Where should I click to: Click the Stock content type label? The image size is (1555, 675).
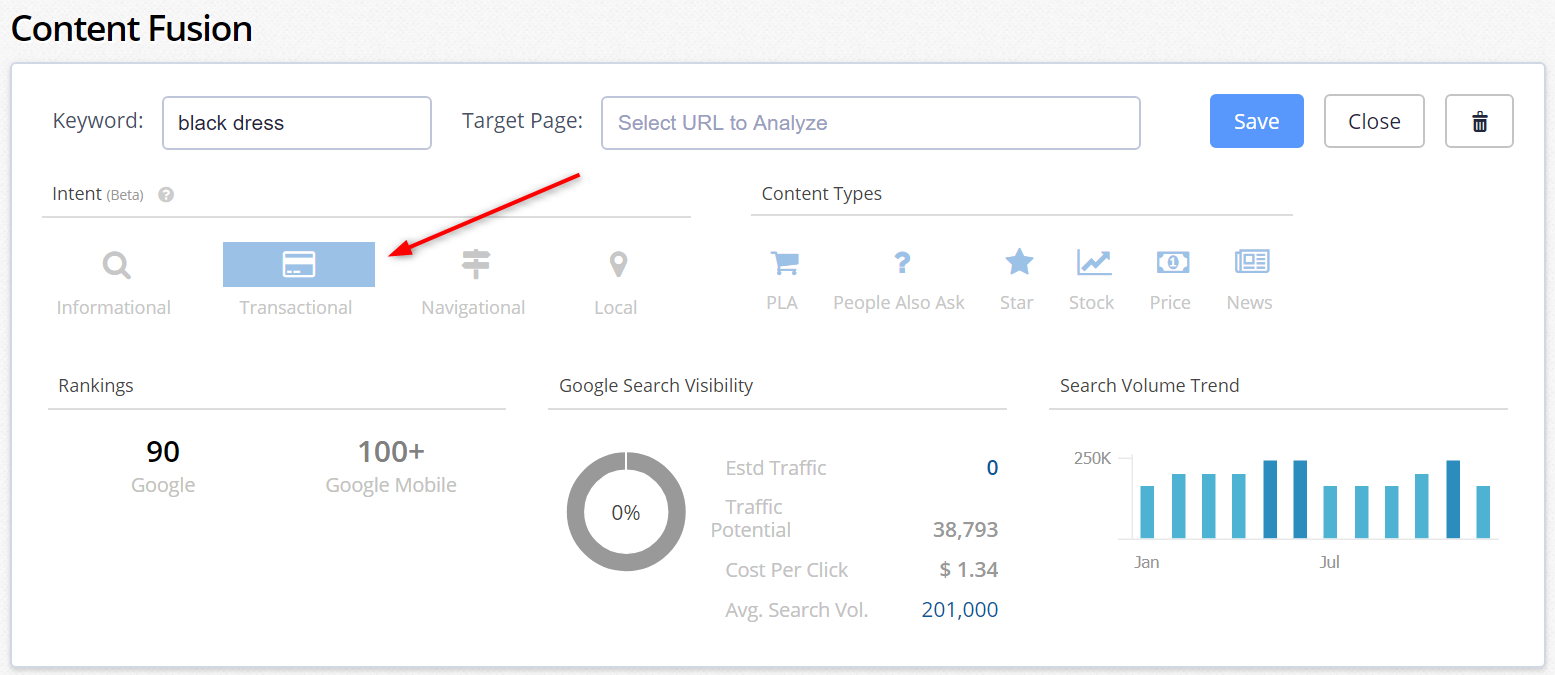pyautogui.click(x=1091, y=303)
